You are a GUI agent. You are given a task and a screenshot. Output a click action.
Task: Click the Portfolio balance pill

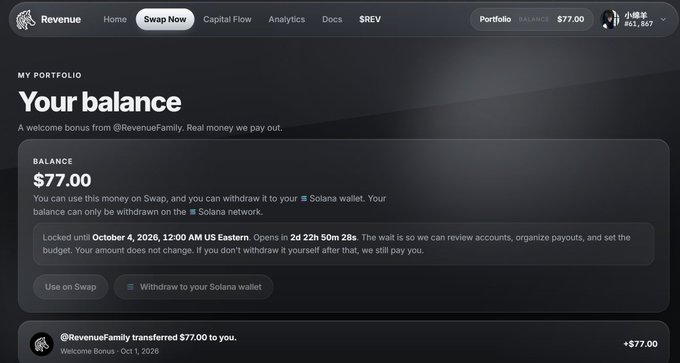tap(532, 20)
